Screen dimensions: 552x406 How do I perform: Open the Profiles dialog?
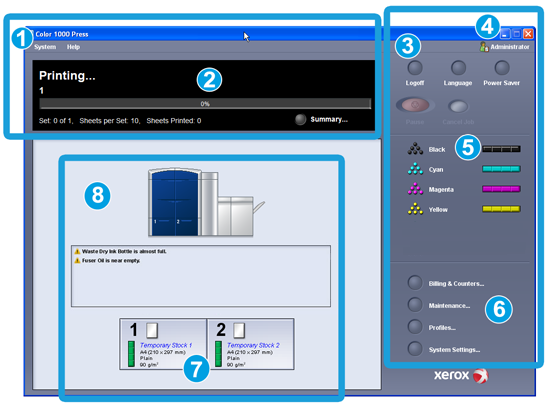[x=415, y=327]
